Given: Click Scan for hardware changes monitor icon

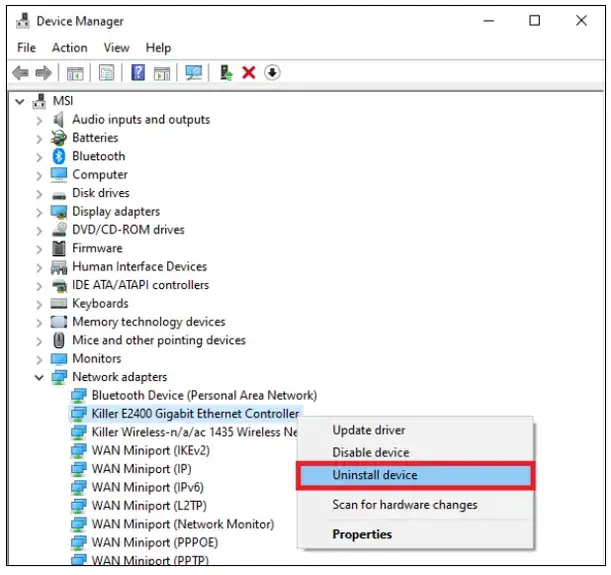Looking at the screenshot, I should coord(194,72).
